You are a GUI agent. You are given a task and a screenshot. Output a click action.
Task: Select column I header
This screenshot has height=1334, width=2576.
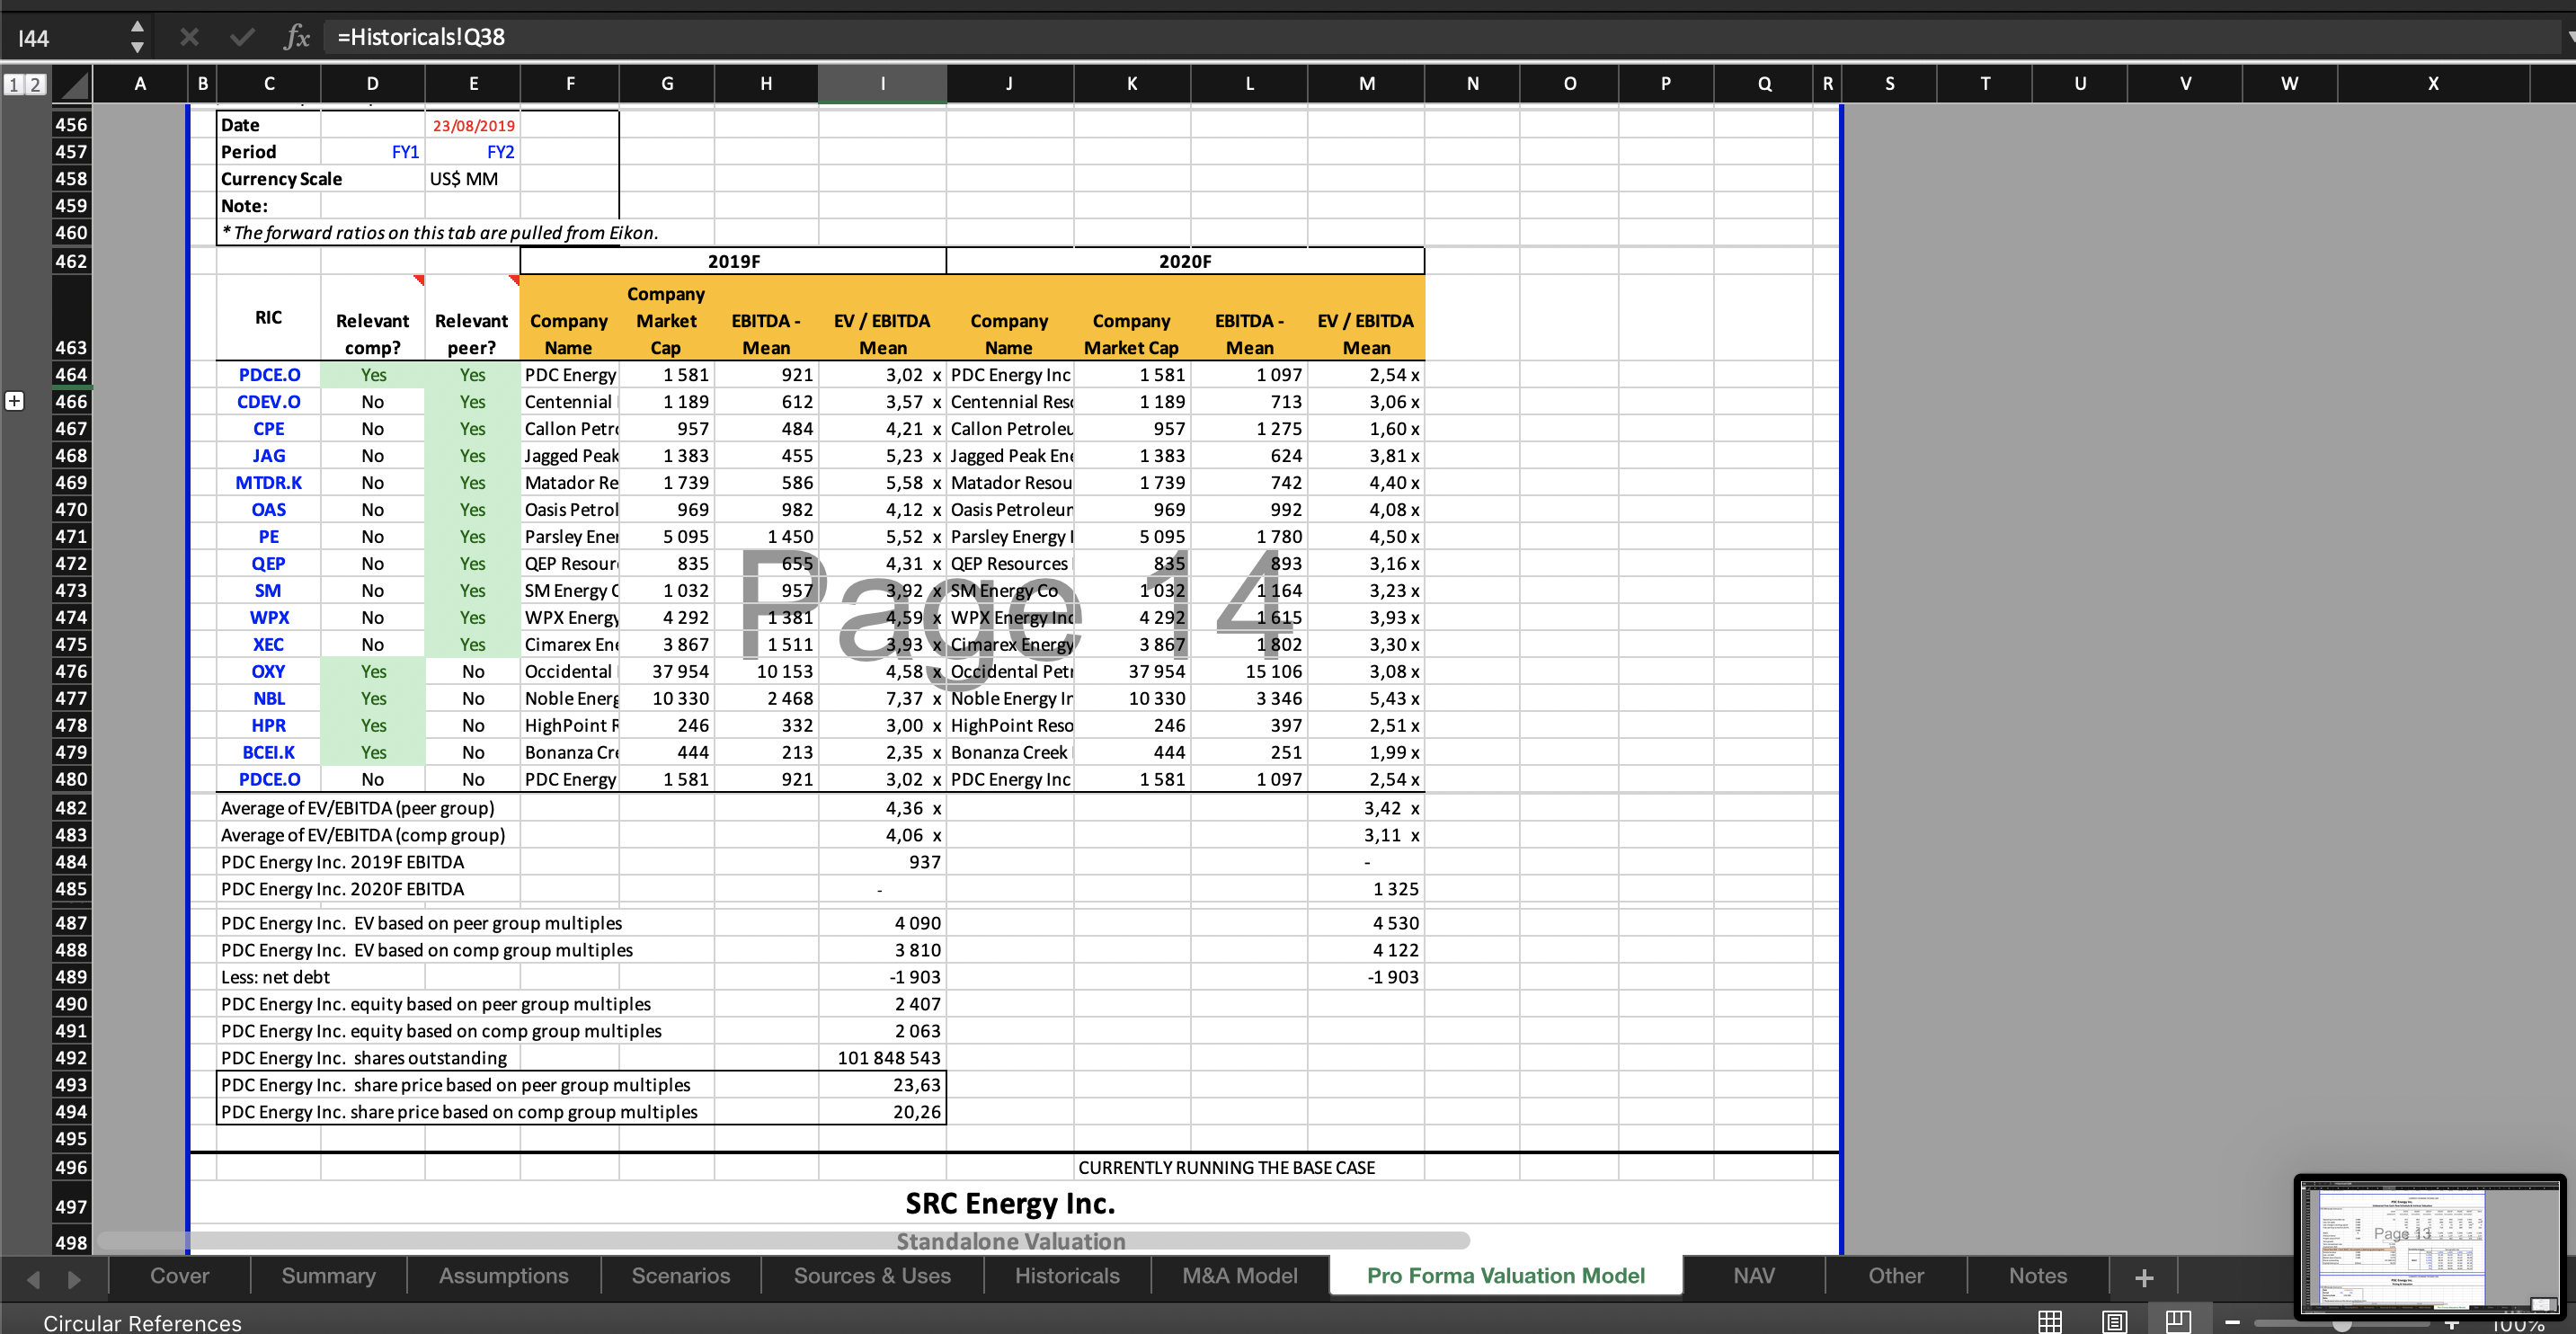click(x=882, y=84)
